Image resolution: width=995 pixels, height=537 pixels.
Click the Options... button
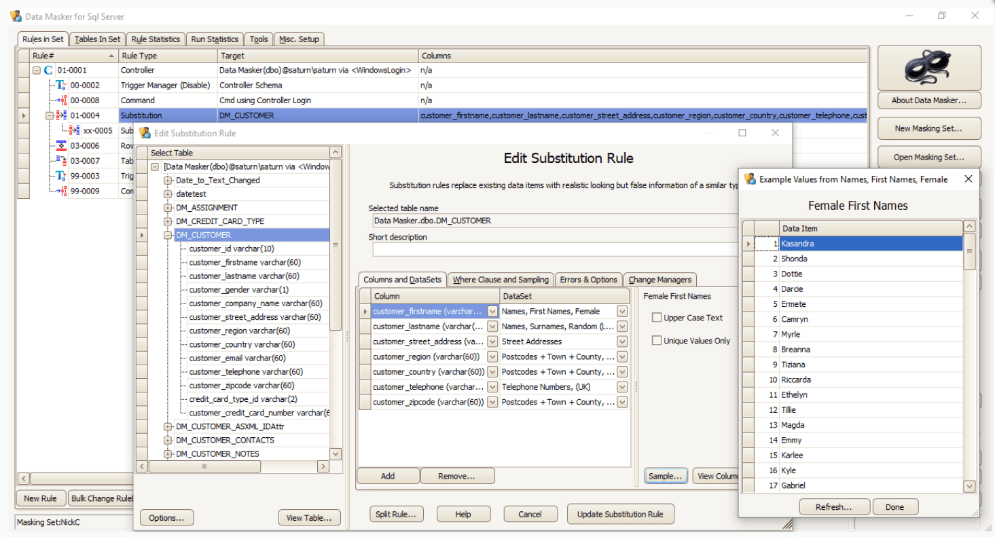(166, 518)
